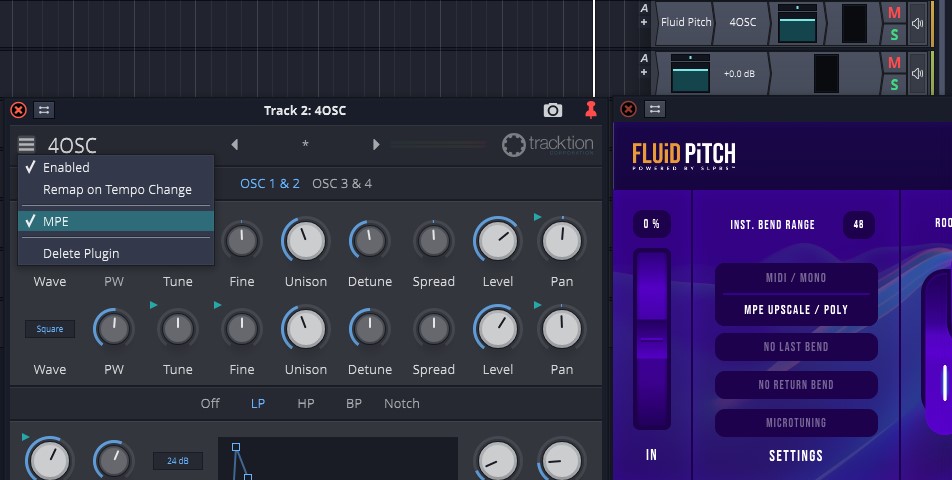
Task: Solo the +0.0 dB track with S
Action: click(x=894, y=84)
